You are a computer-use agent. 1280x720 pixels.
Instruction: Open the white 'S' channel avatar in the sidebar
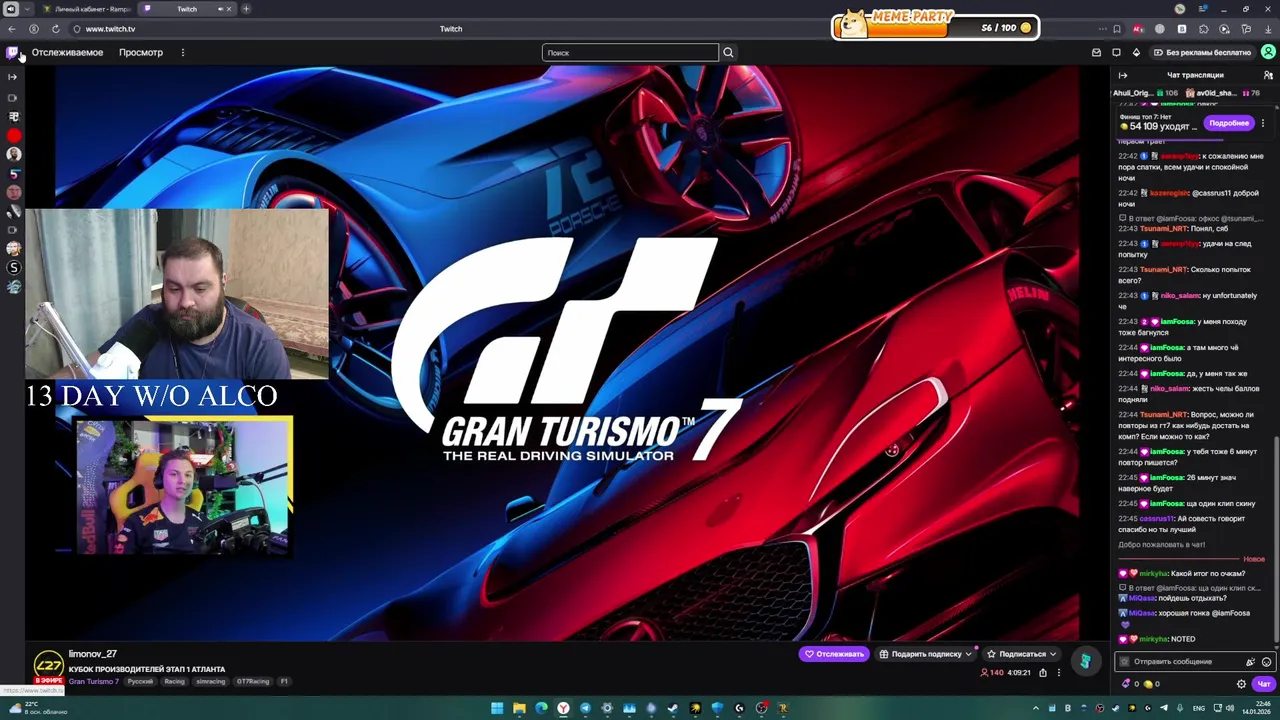(13, 267)
